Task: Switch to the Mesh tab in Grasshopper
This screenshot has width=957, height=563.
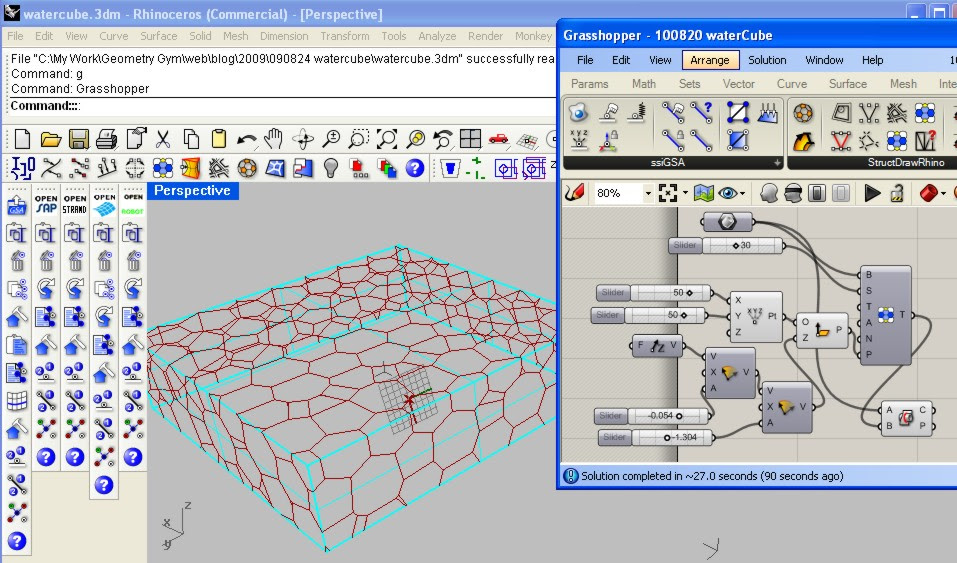Action: 903,84
